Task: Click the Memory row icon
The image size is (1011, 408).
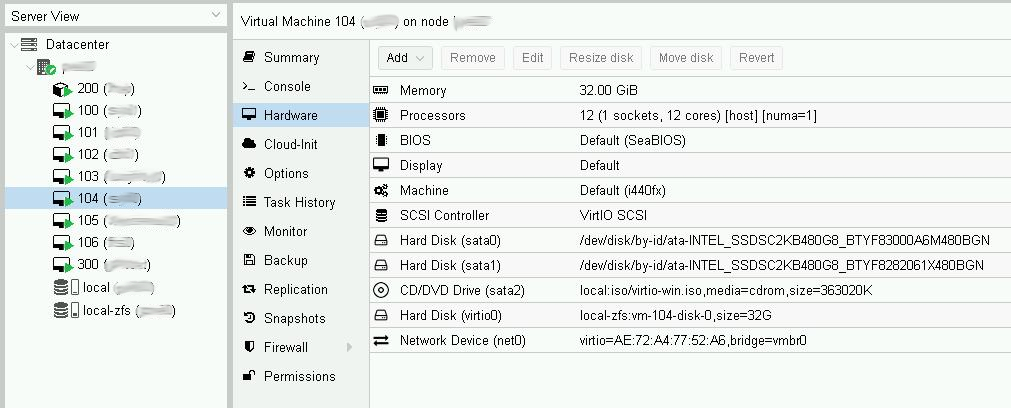Action: (x=381, y=91)
